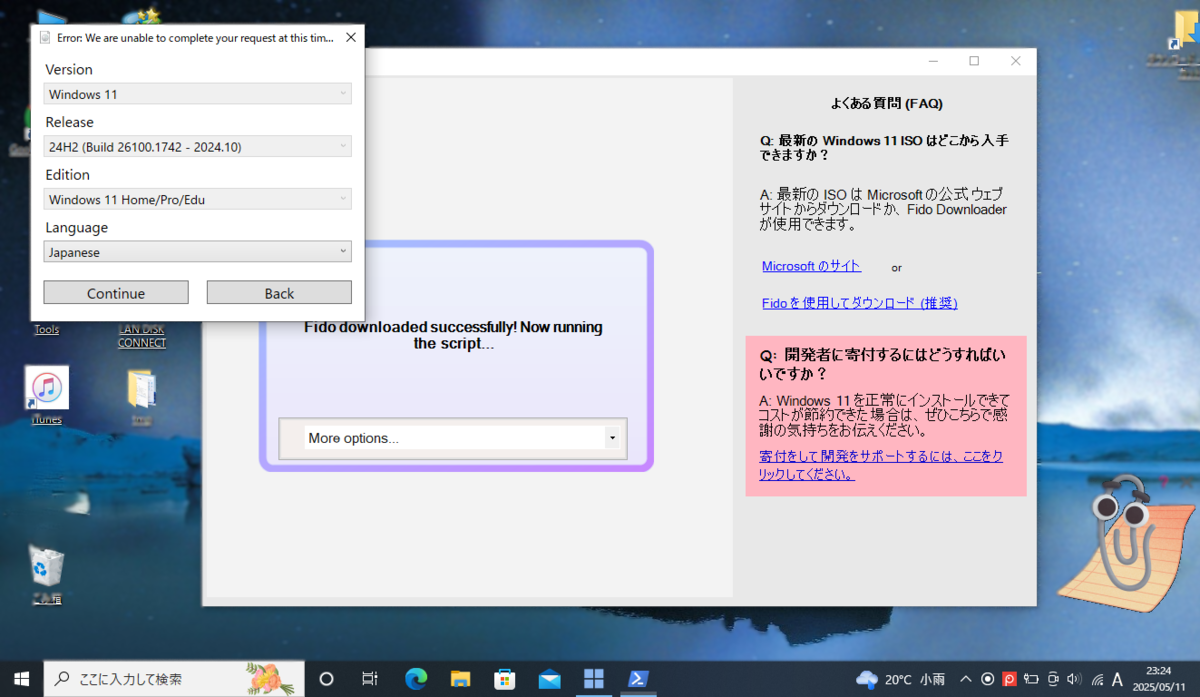Open the weather widget showing 20°C
The image size is (1200, 697).
coord(900,679)
